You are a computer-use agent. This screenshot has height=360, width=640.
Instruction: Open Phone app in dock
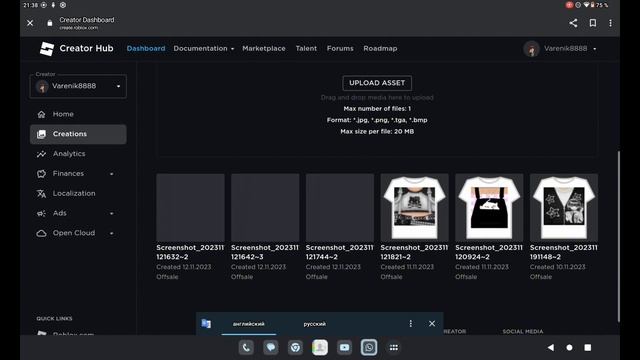[x=246, y=347]
